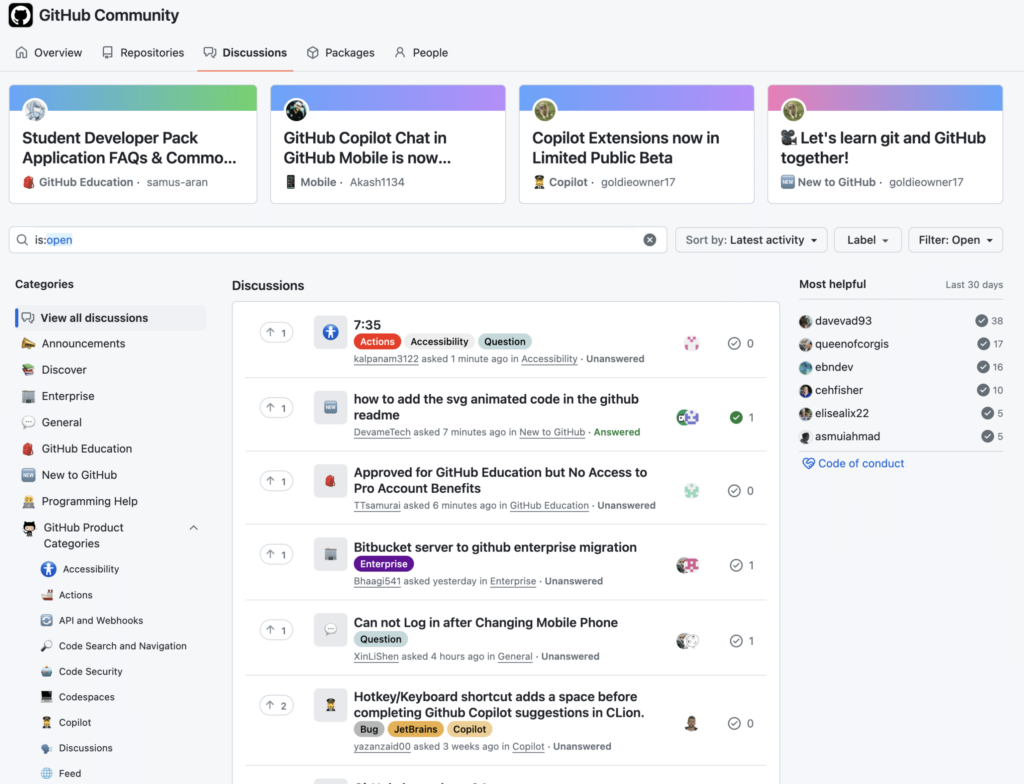Viewport: 1024px width, 784px height.
Task: Select the Actions category icon
Action: [48, 594]
